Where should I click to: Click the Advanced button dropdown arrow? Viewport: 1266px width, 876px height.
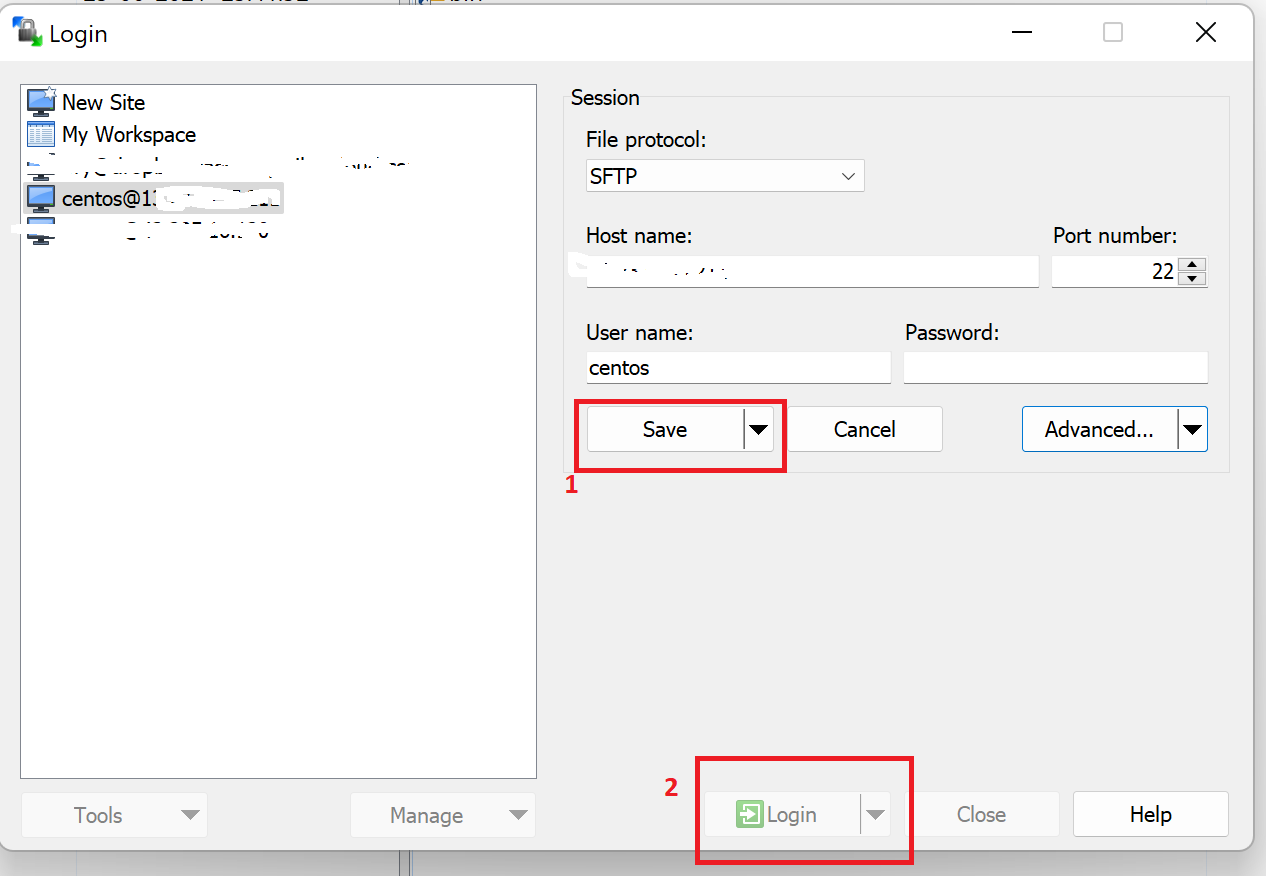(1192, 428)
